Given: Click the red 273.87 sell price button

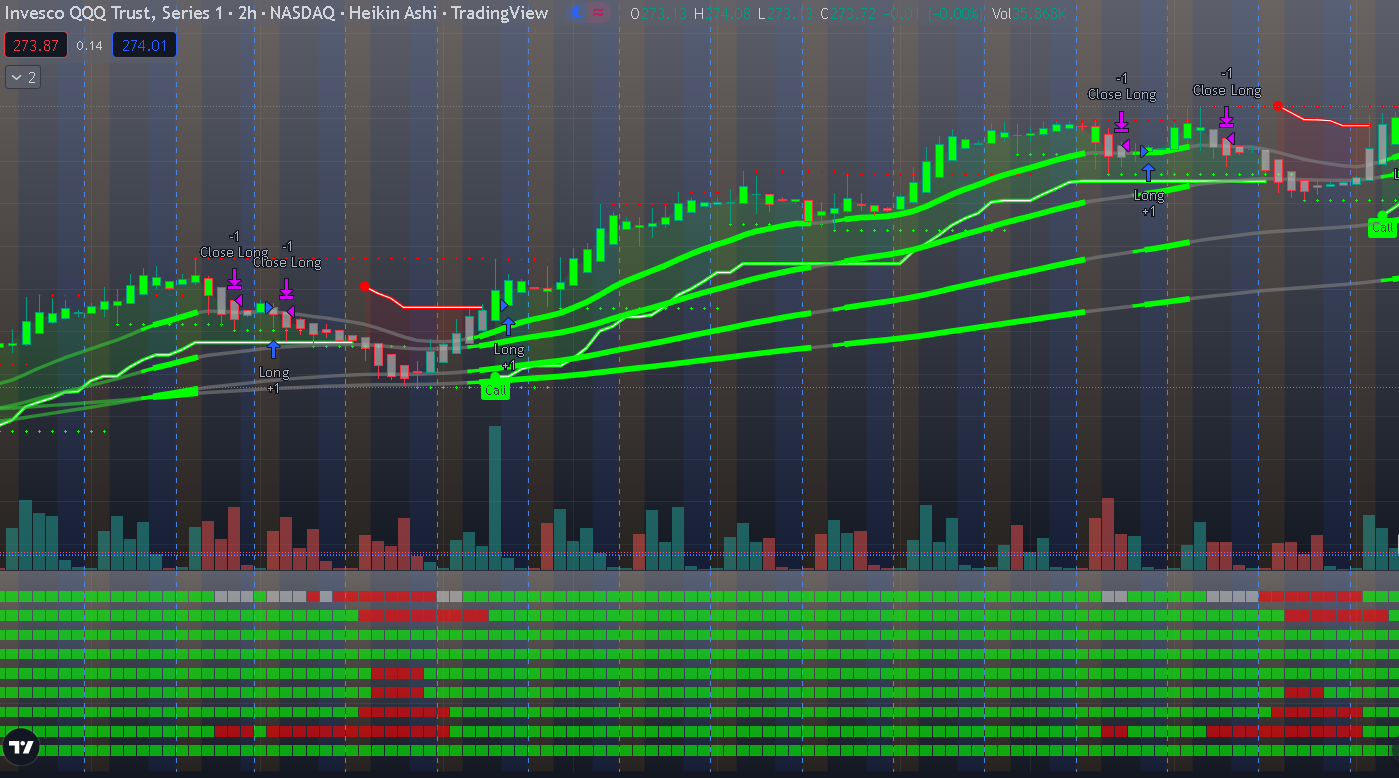Looking at the screenshot, I should pos(36,45).
